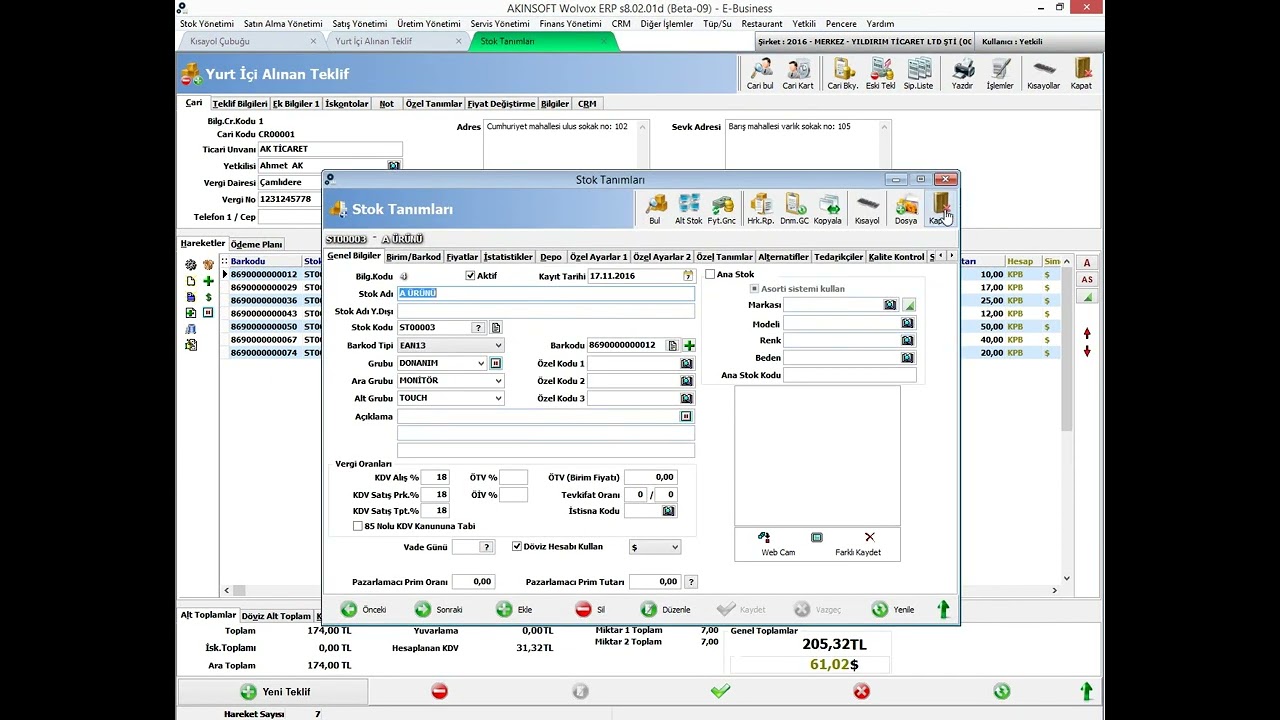Check 85 Nolu KDV Kanununa Tabi
The width and height of the screenshot is (1280, 720).
pyautogui.click(x=358, y=526)
